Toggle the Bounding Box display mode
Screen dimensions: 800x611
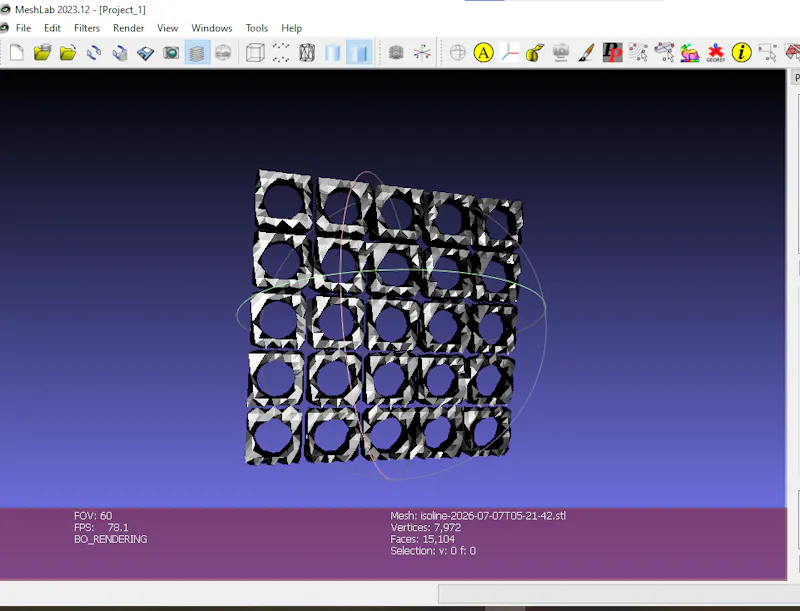pos(255,53)
